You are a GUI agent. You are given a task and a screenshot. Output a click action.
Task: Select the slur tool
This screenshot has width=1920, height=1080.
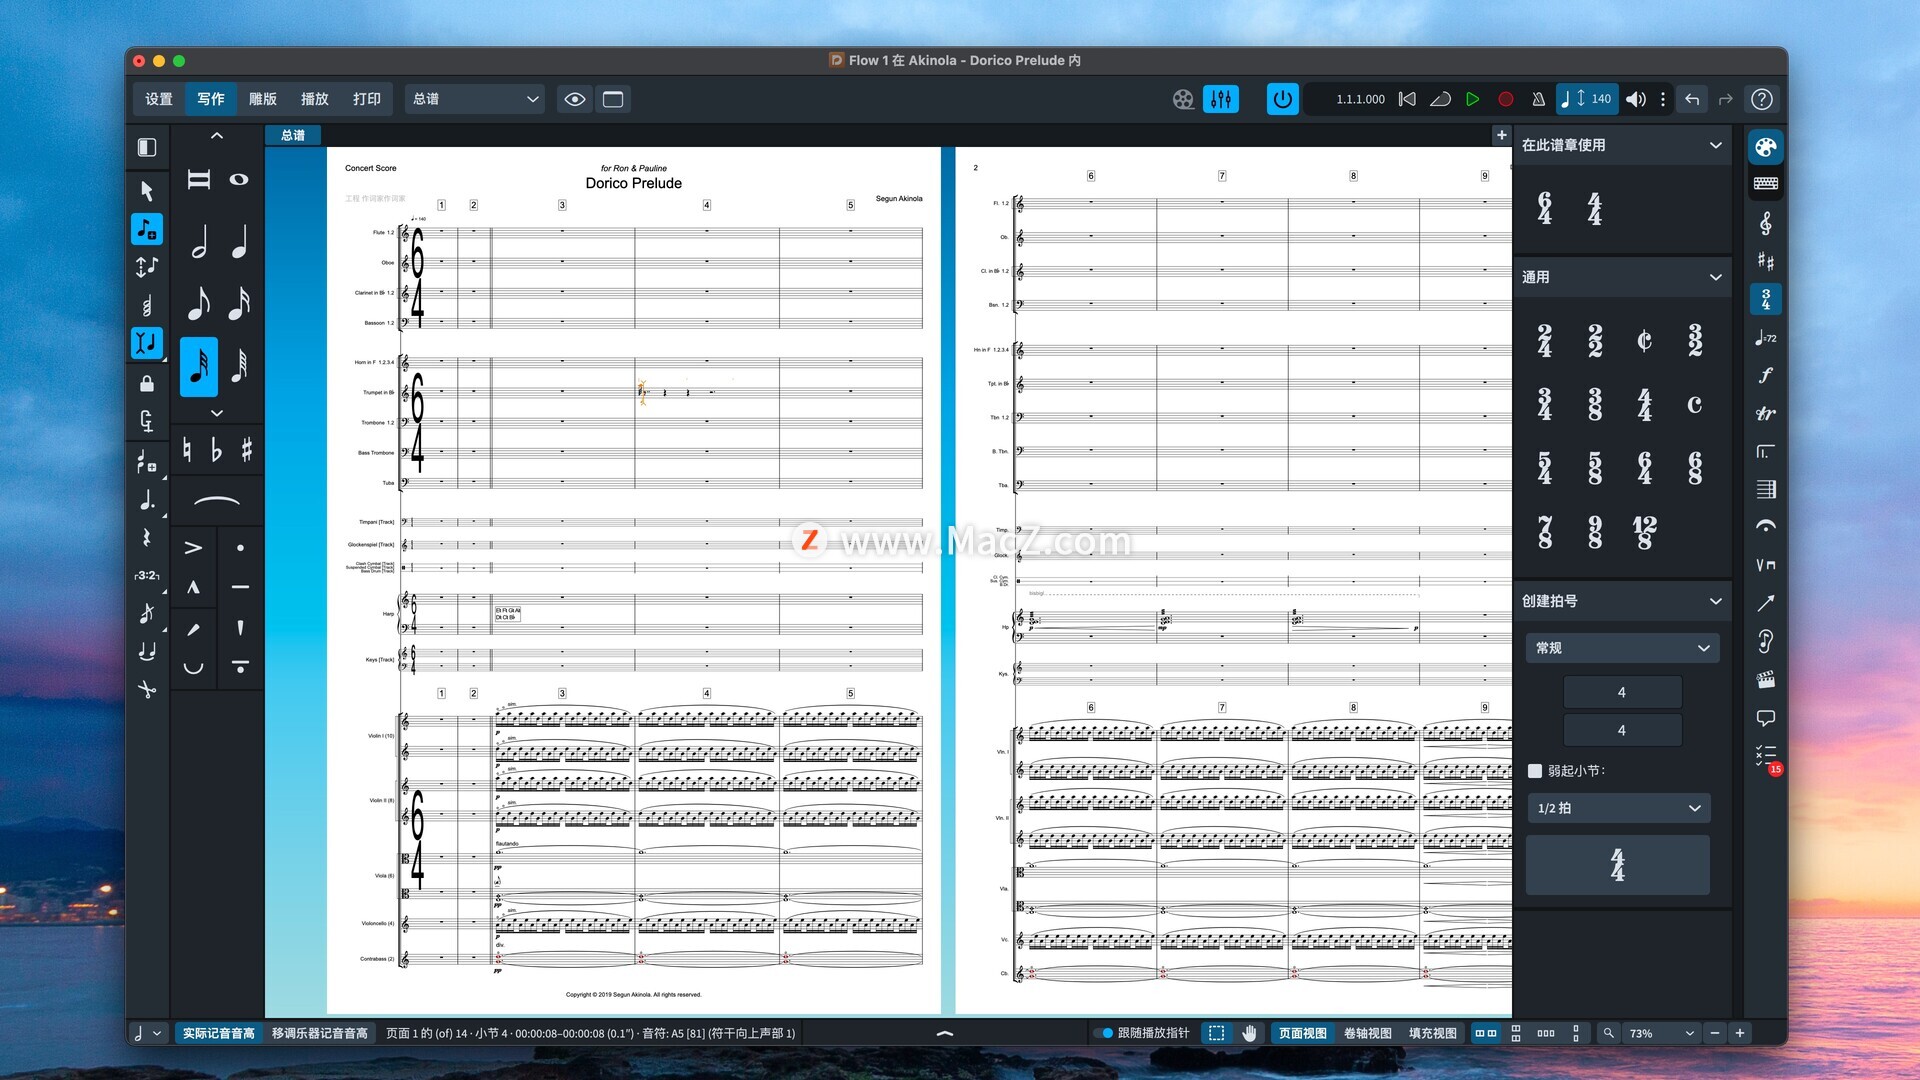216,500
